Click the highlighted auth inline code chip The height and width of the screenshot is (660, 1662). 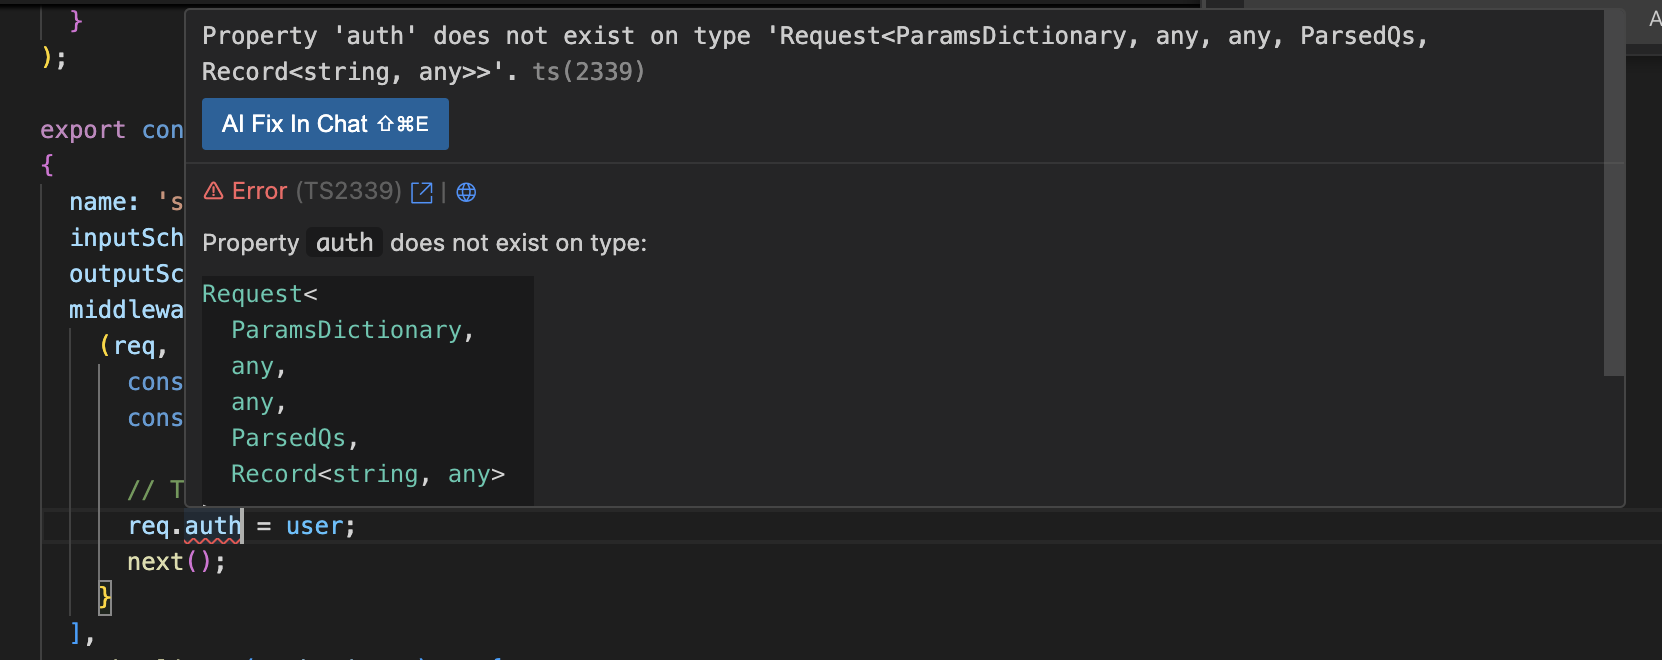pos(344,243)
